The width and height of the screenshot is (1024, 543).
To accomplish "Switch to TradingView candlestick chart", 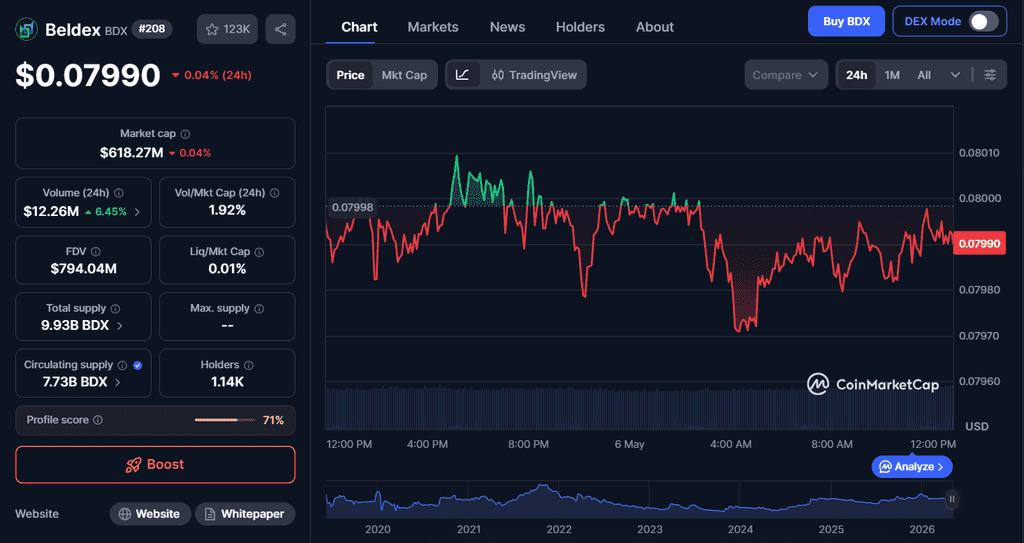I will [534, 75].
